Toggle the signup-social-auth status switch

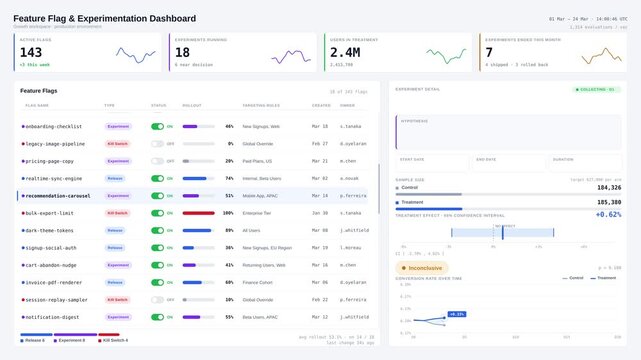pyautogui.click(x=157, y=248)
